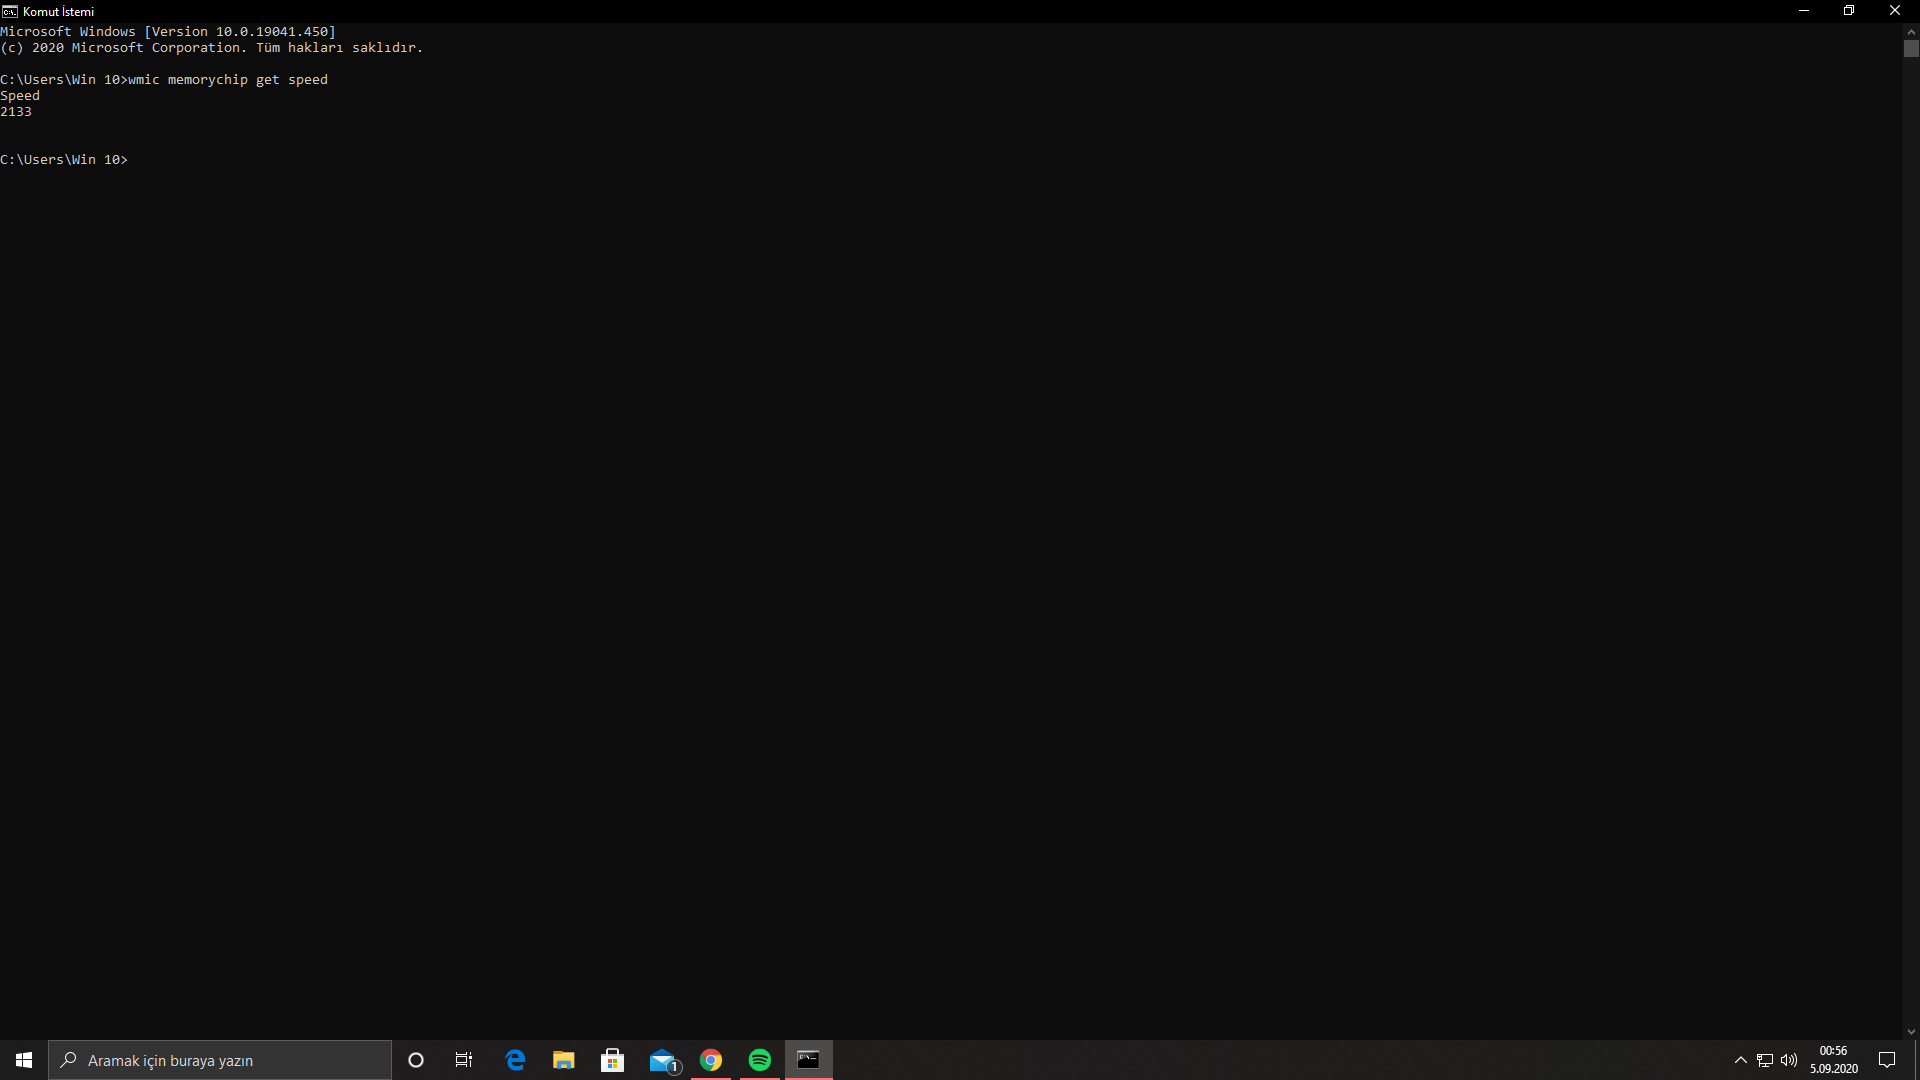This screenshot has width=1920, height=1080.
Task: Restore down the Komut İstemi window
Action: 1848,11
